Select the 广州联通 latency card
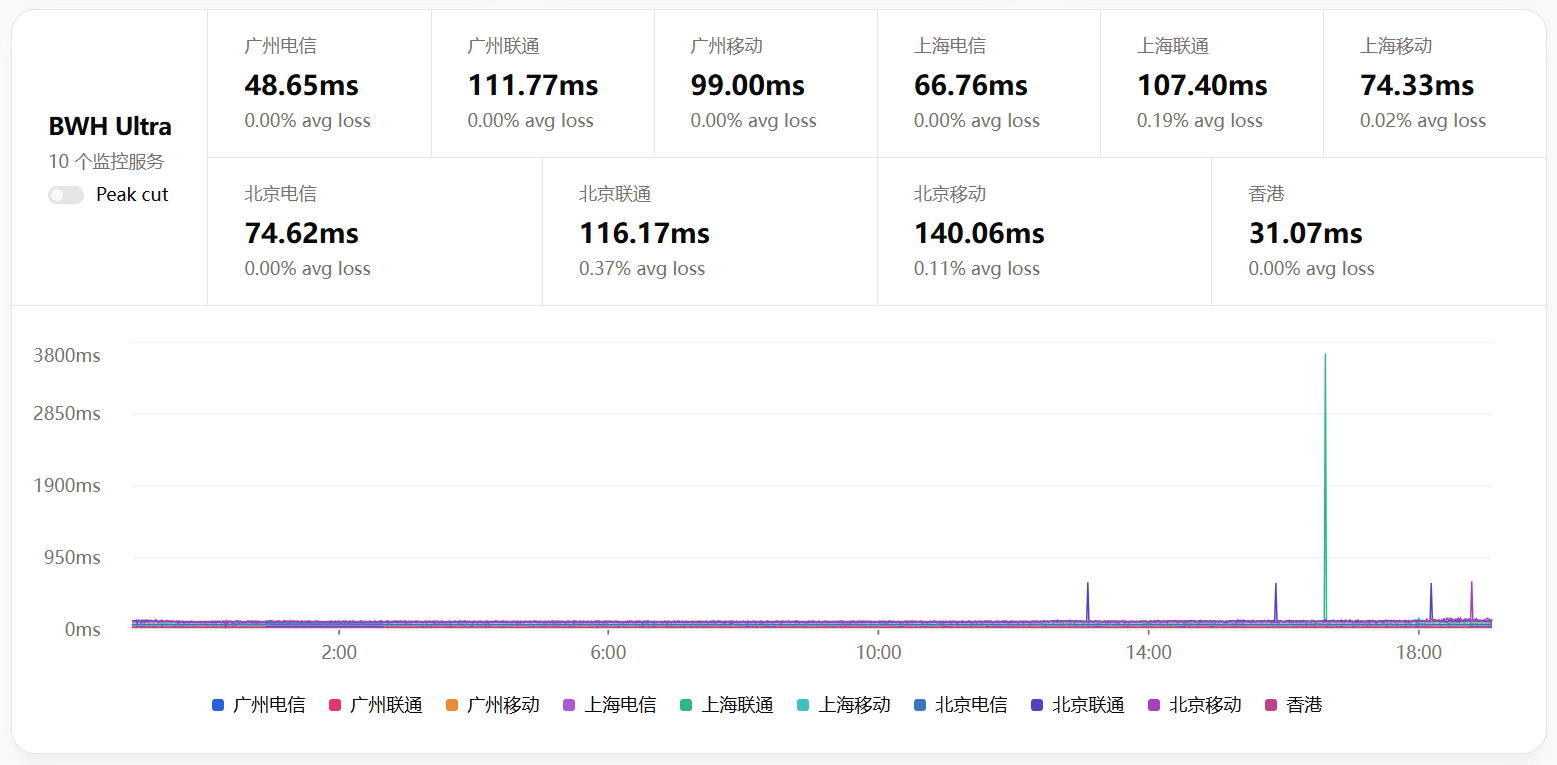This screenshot has height=765, width=1557. pyautogui.click(x=542, y=85)
